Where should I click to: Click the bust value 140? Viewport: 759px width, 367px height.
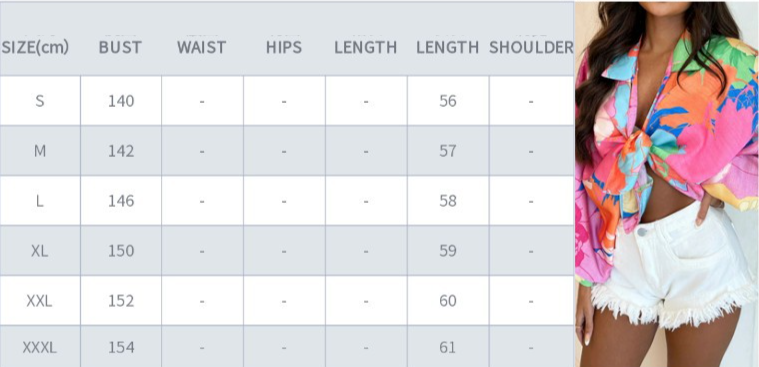[x=121, y=101]
